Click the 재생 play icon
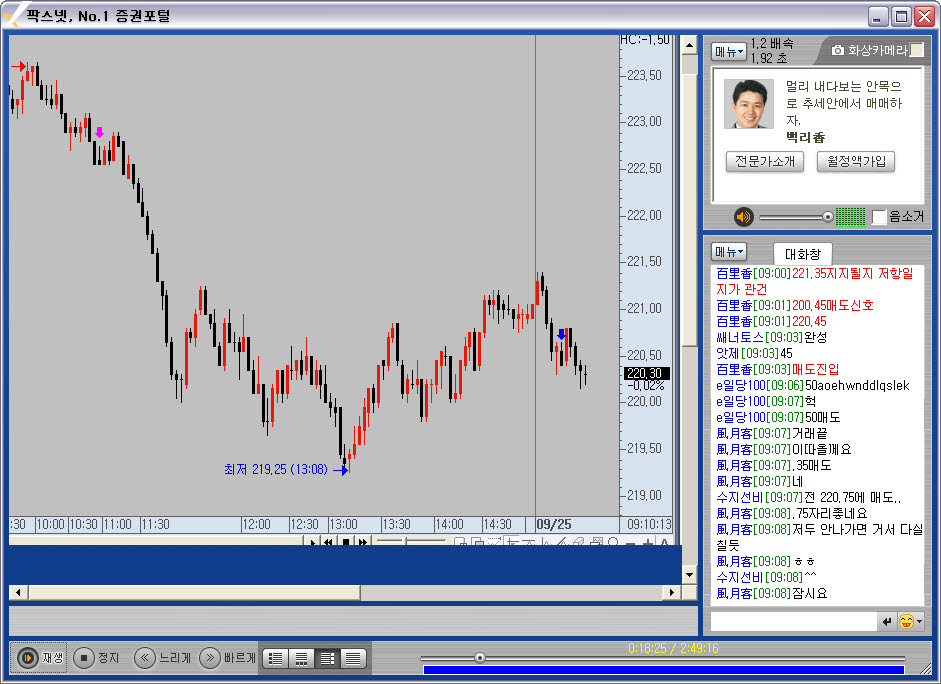 click(28, 658)
